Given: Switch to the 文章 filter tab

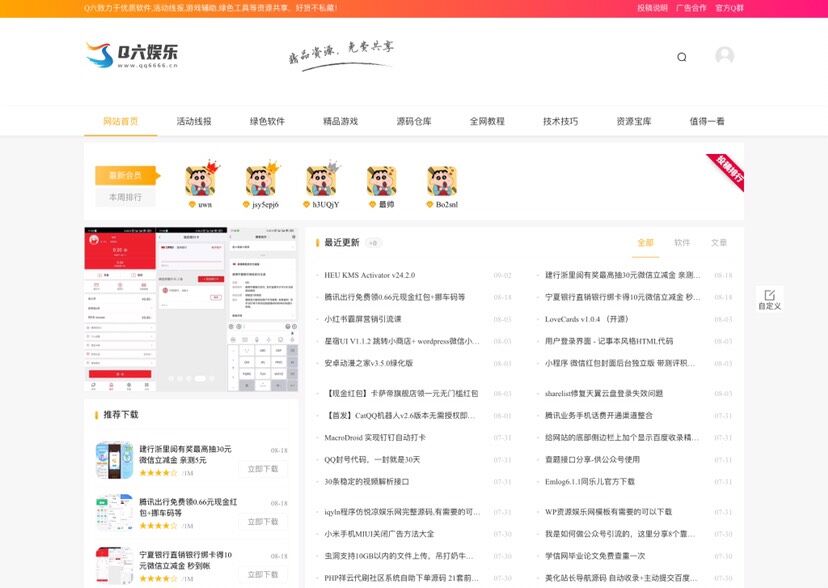Looking at the screenshot, I should pyautogui.click(x=719, y=243).
